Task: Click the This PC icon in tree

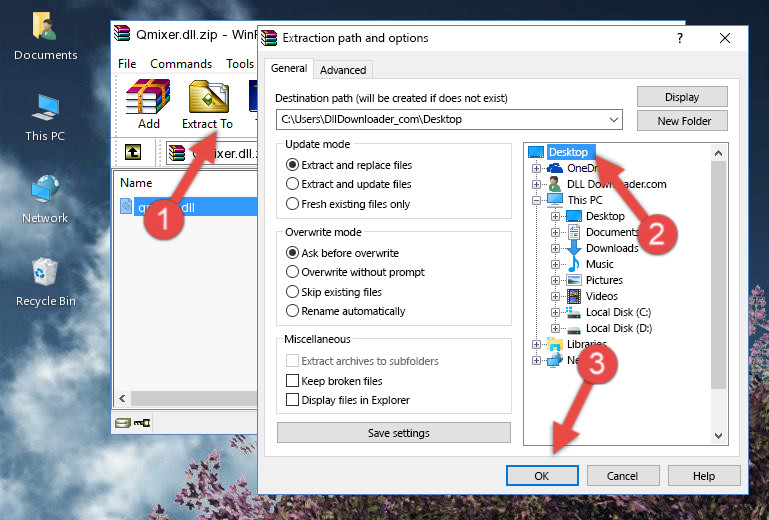Action: coord(555,200)
